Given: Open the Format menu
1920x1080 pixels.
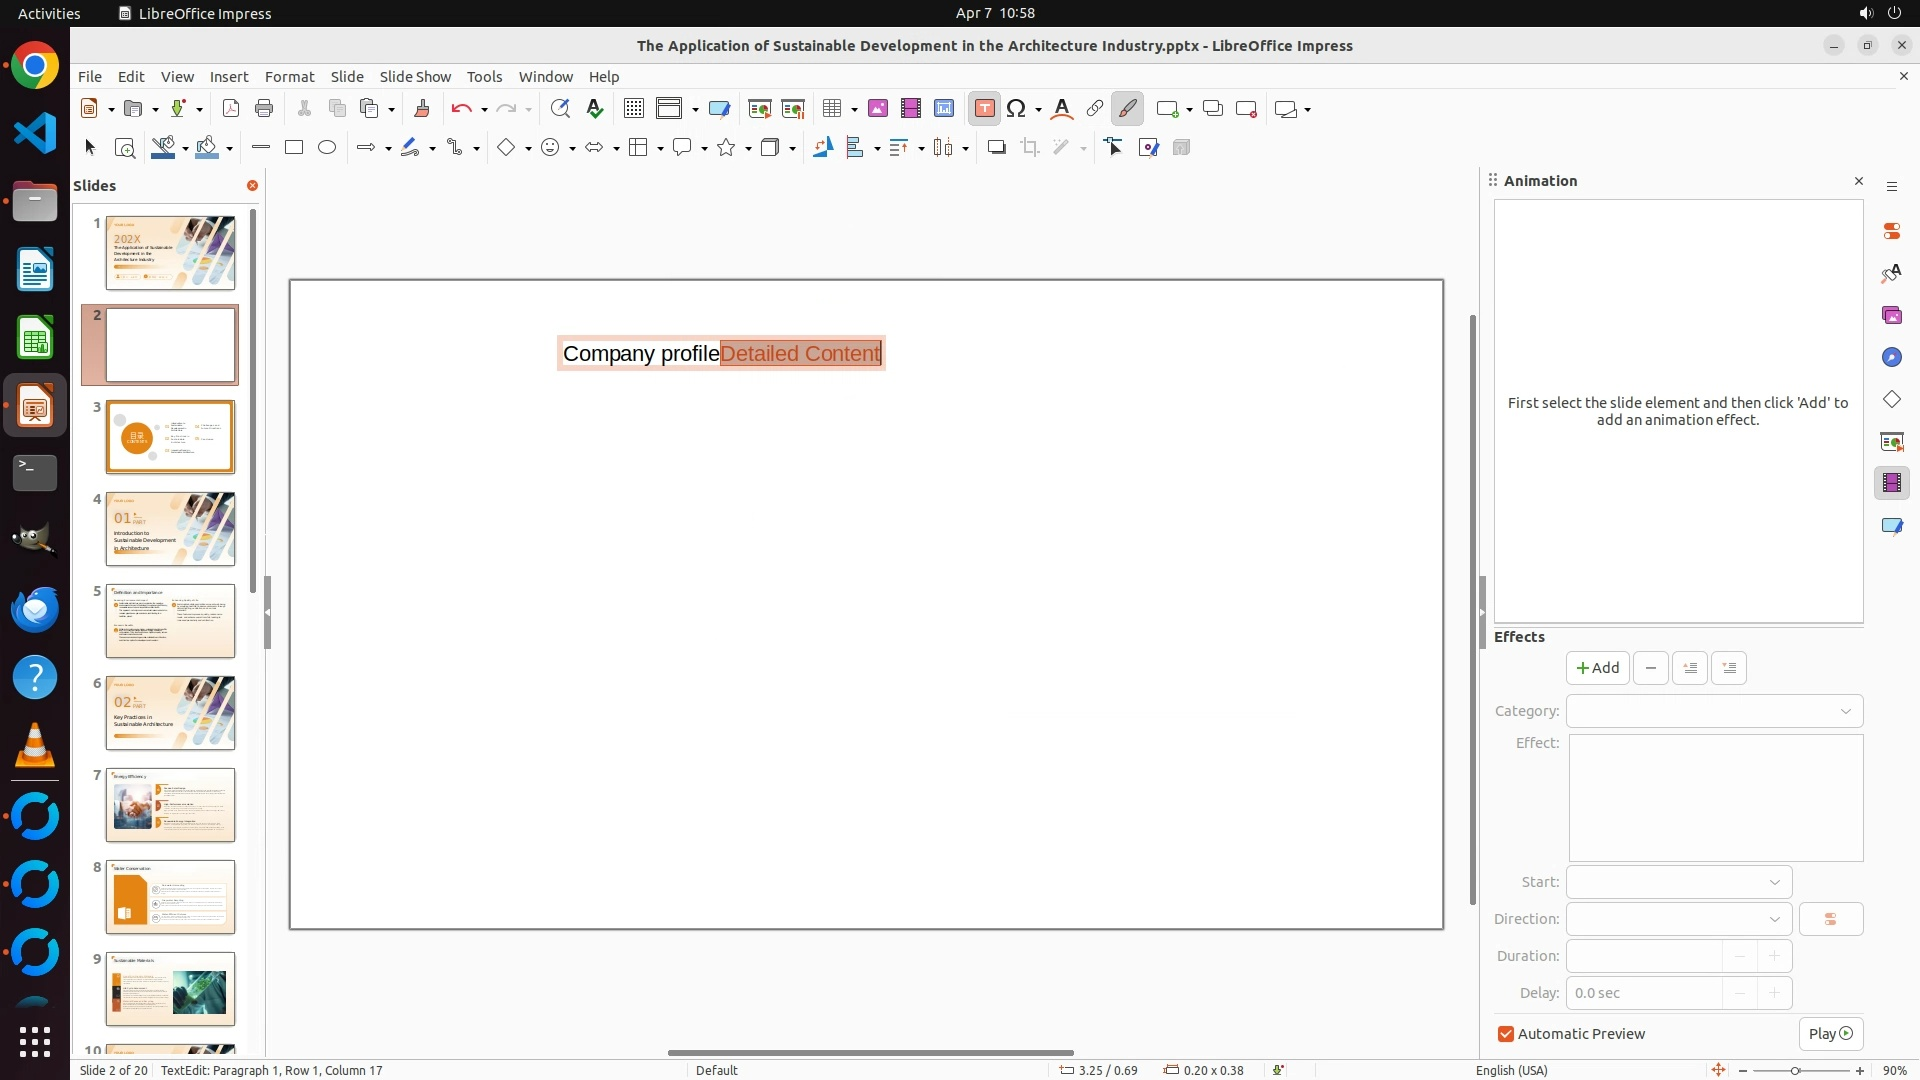Looking at the screenshot, I should tap(289, 77).
